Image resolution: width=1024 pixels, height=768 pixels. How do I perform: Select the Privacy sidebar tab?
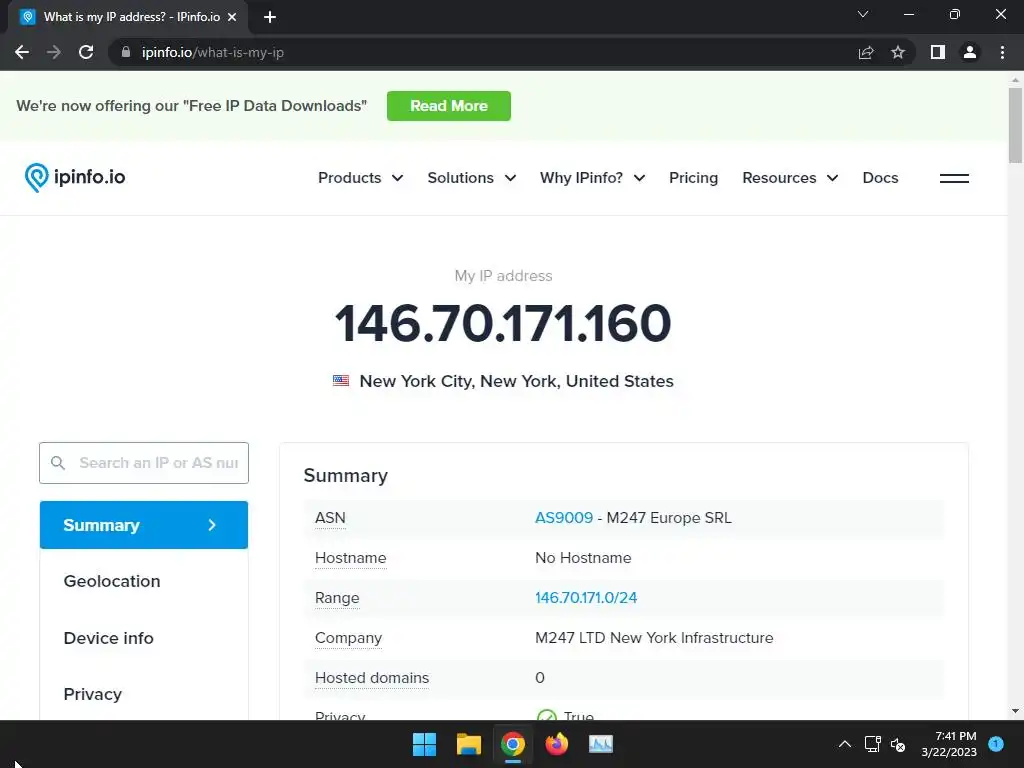(93, 694)
